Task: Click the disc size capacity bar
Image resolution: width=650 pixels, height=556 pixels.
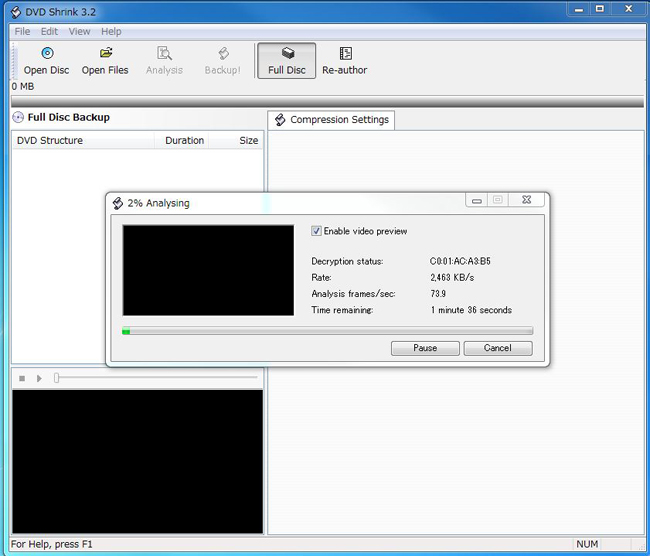Action: pyautogui.click(x=327, y=101)
